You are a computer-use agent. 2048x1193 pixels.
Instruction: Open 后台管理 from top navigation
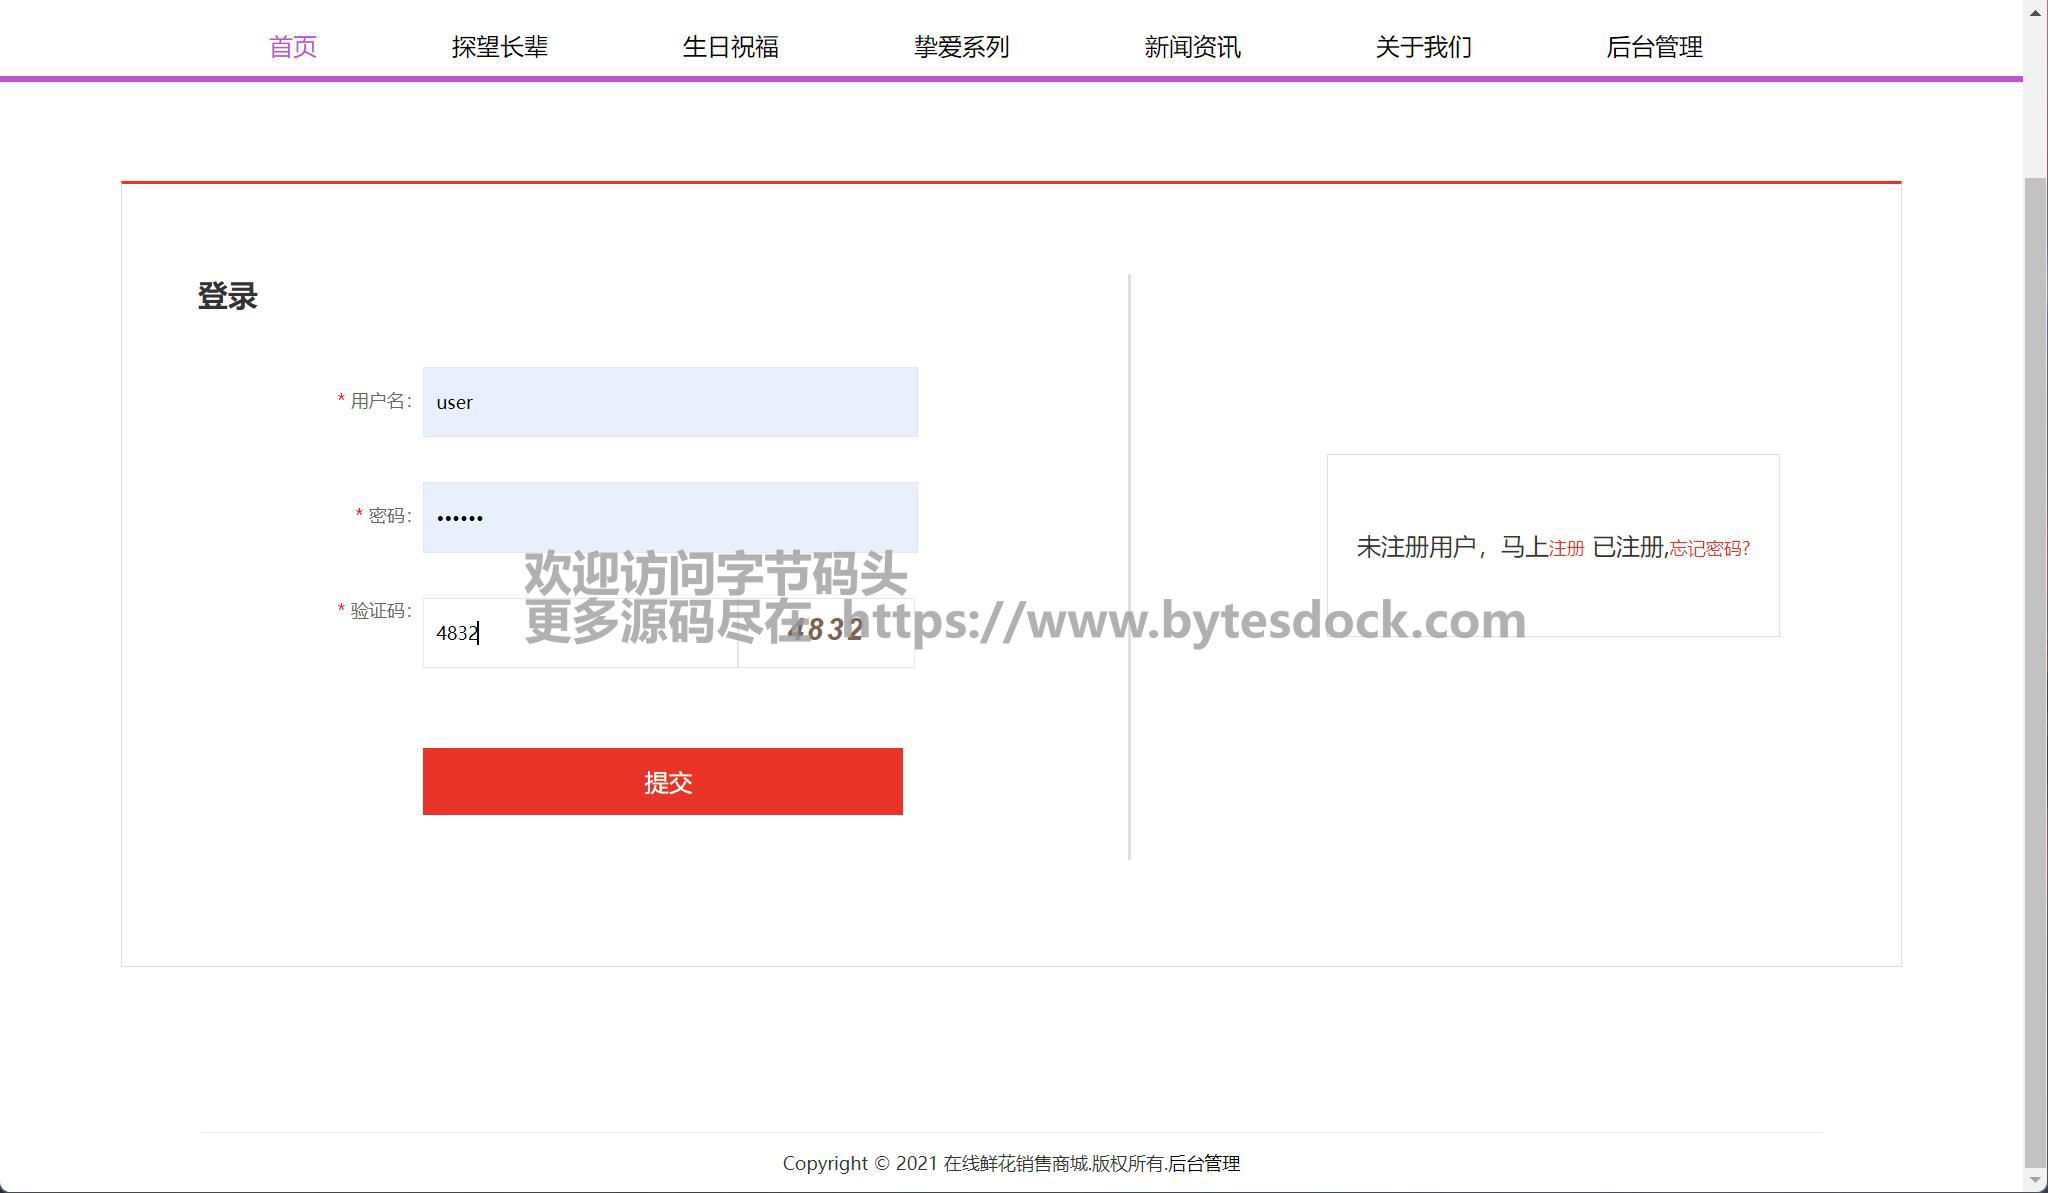[1654, 47]
